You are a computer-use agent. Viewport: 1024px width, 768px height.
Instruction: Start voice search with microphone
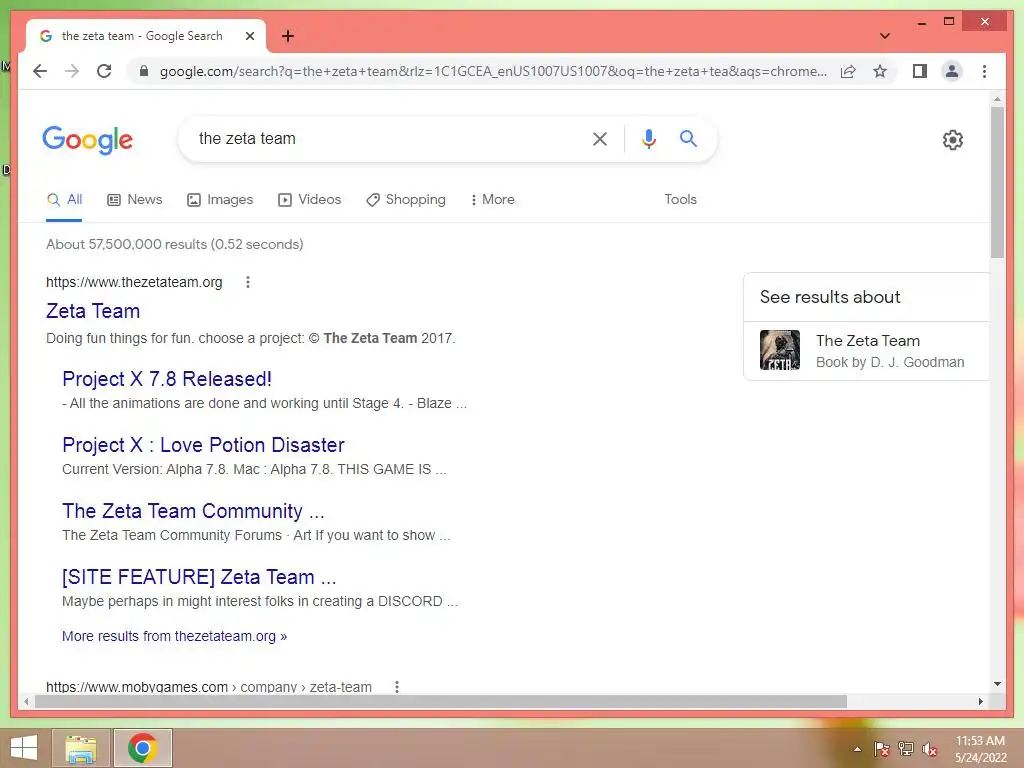tap(648, 138)
